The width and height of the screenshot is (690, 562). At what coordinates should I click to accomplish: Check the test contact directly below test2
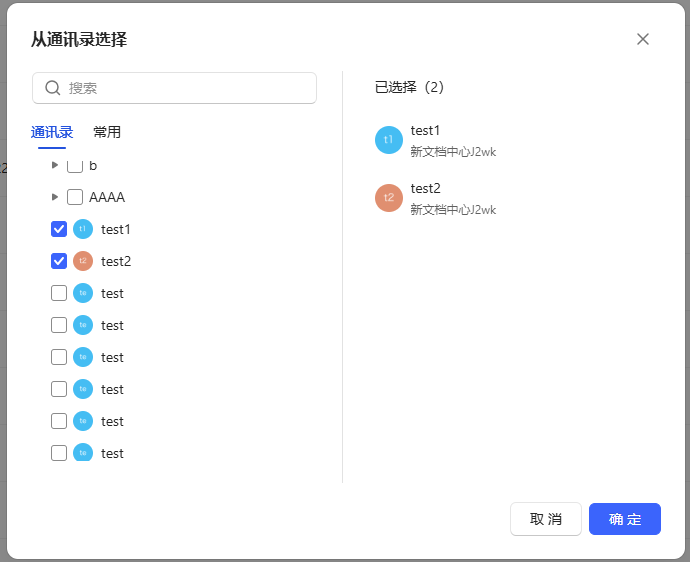click(59, 293)
